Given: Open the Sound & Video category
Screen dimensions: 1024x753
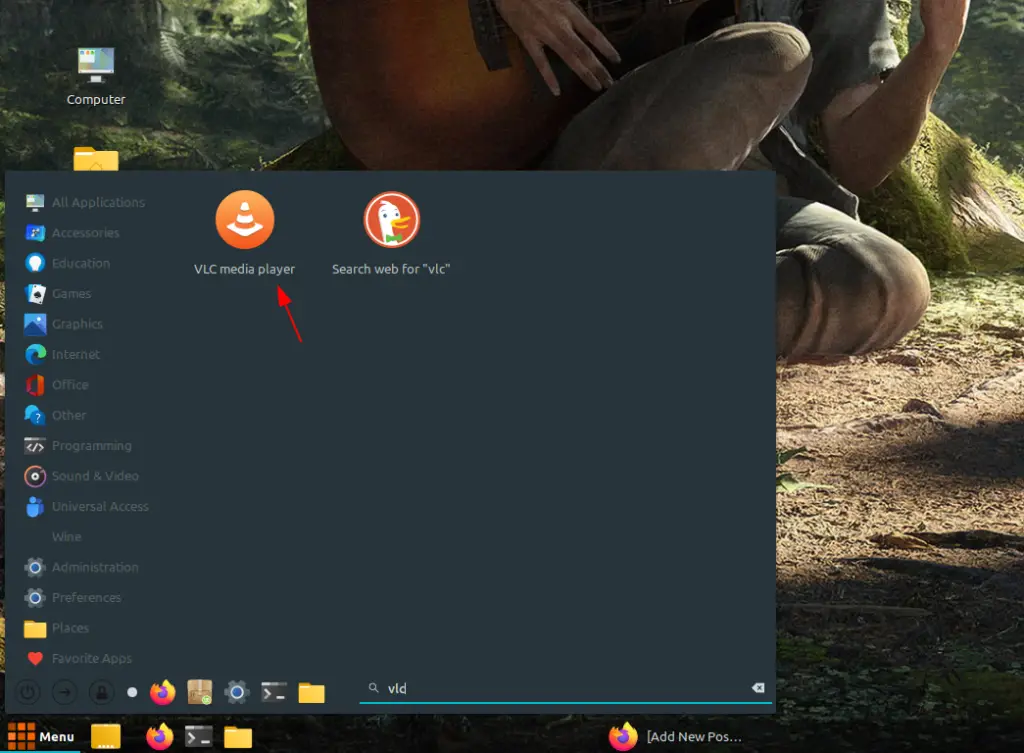Looking at the screenshot, I should coord(82,476).
